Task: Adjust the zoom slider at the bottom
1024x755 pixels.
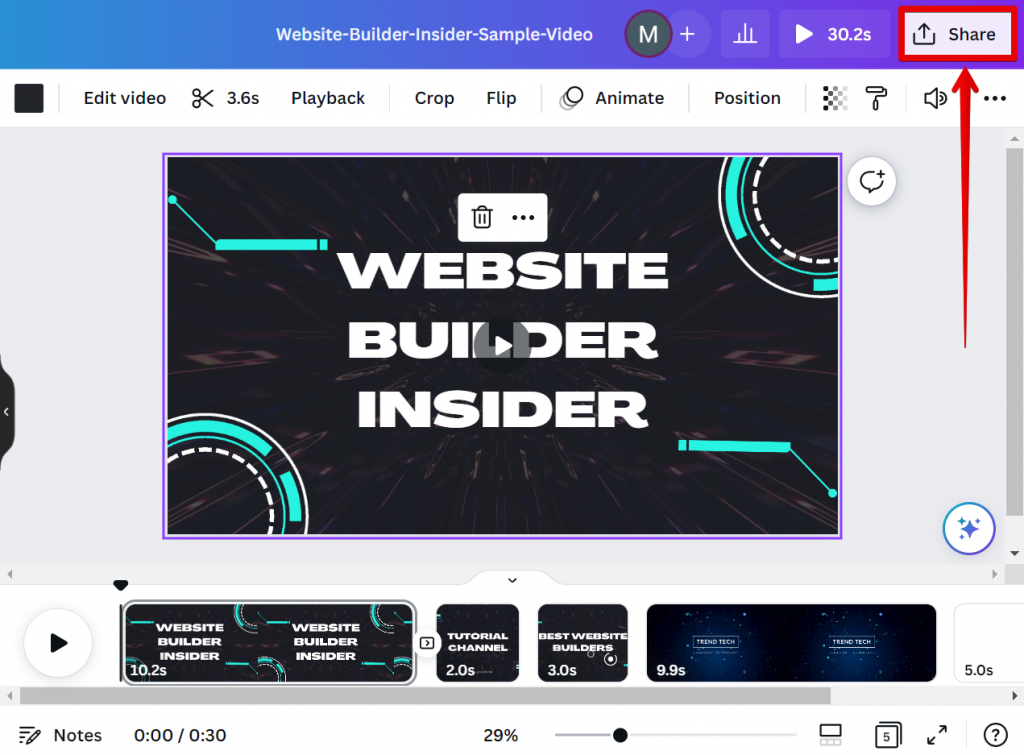Action: pos(621,733)
